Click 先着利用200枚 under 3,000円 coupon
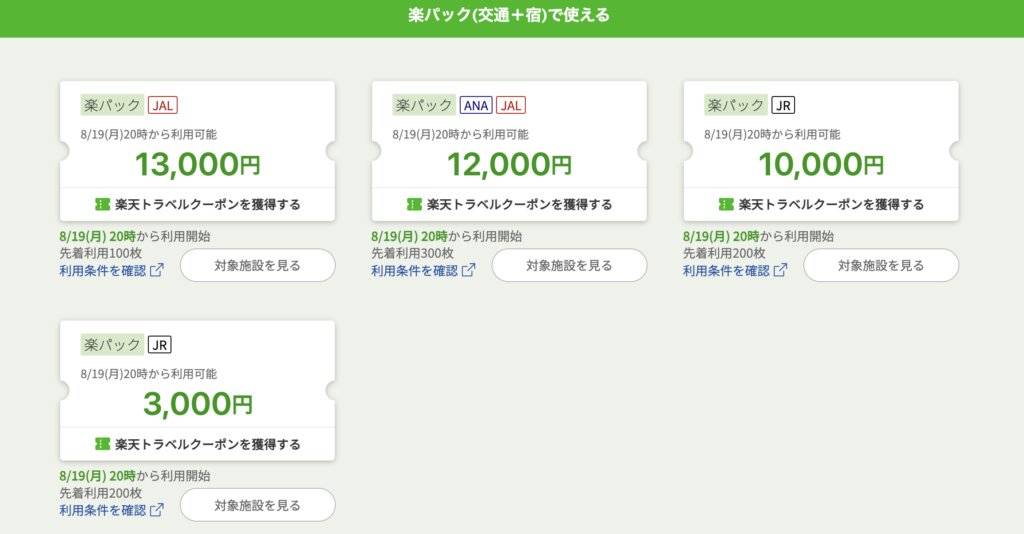Image resolution: width=1024 pixels, height=534 pixels. pyautogui.click(x=101, y=493)
